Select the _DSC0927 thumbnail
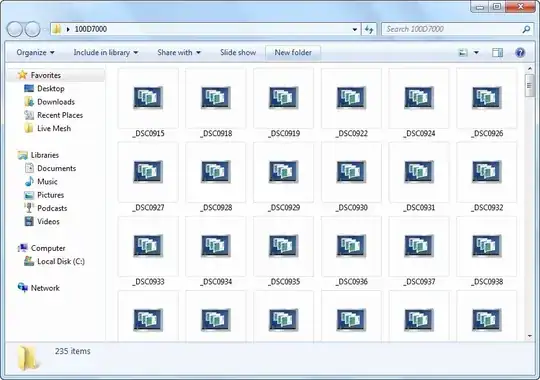The height and width of the screenshot is (380, 540). point(148,172)
